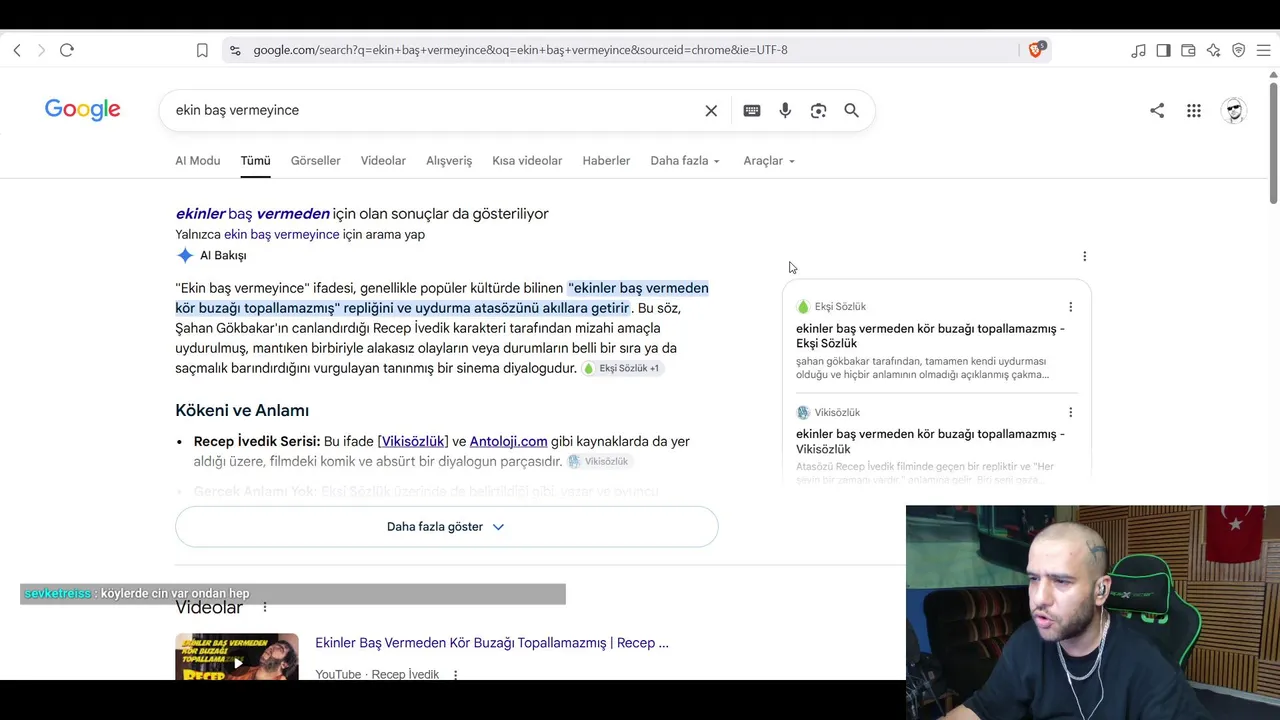
Task: Open the Leo AI assistant icon
Action: coord(1213,50)
